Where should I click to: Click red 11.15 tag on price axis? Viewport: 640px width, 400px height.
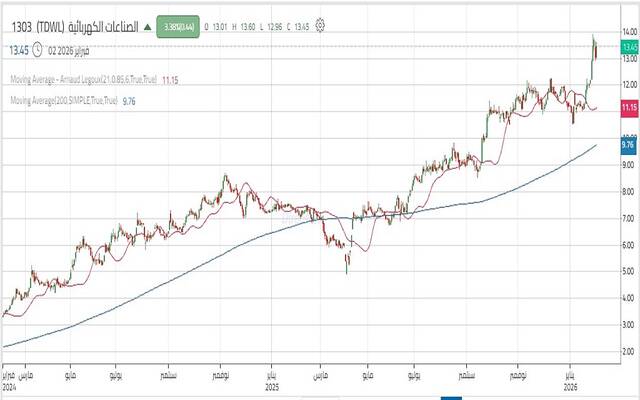coord(629,106)
